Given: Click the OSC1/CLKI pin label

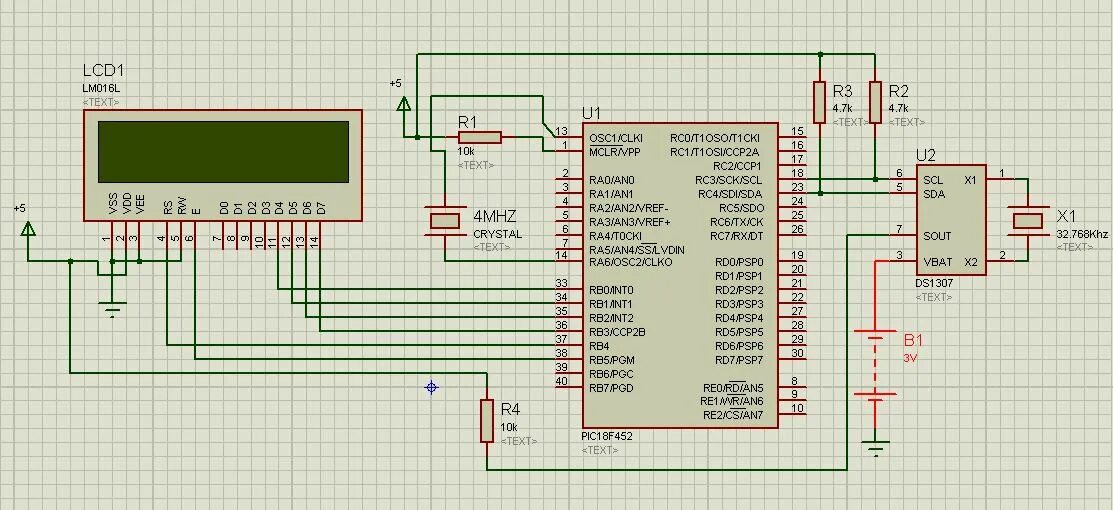Looking at the screenshot, I should (615, 138).
